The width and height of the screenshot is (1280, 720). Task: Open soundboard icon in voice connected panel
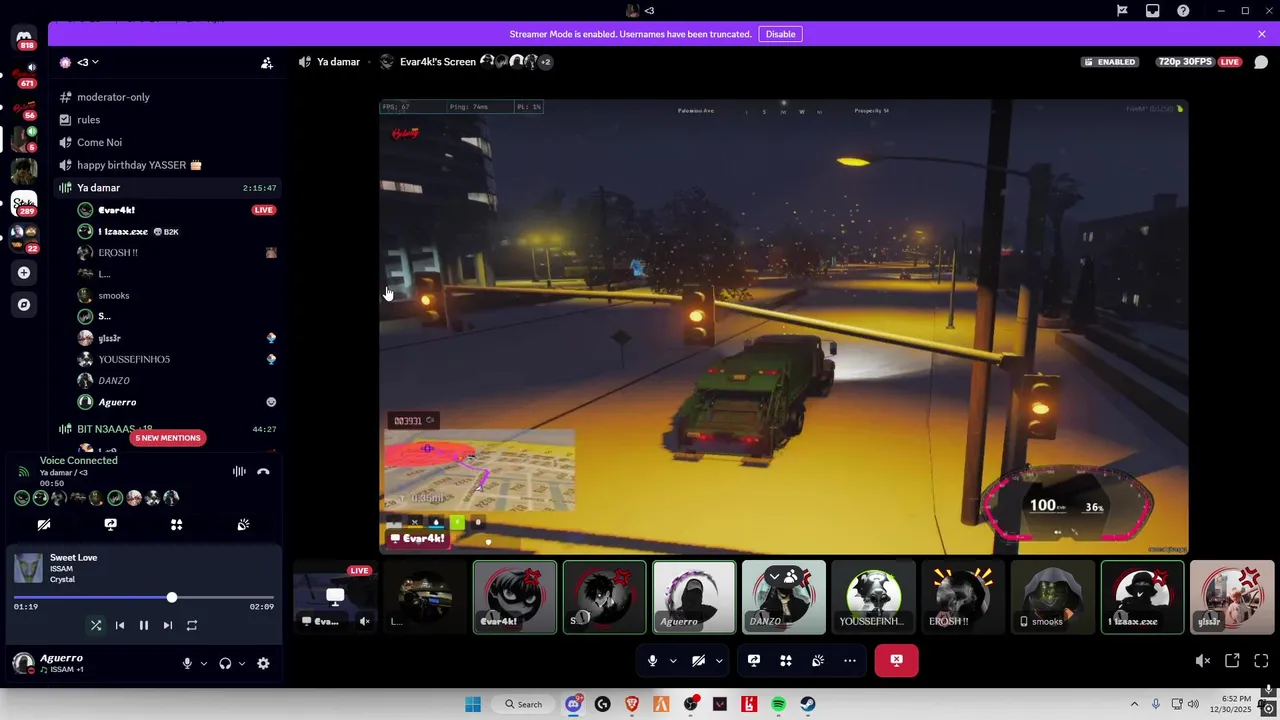click(x=243, y=524)
